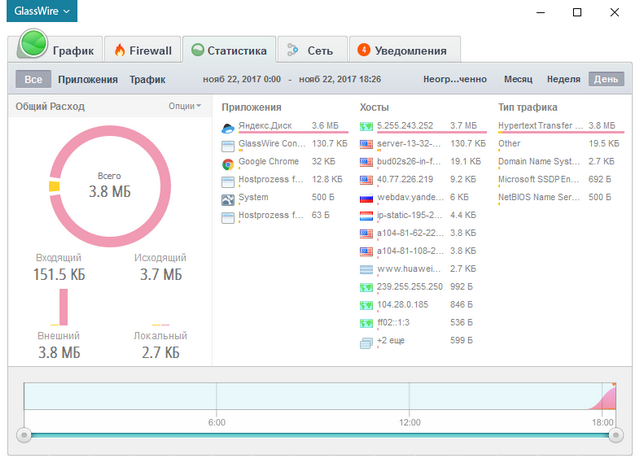Click the GlassWire Control app icon
Viewport: 640px width, 463px height.
coord(228,145)
